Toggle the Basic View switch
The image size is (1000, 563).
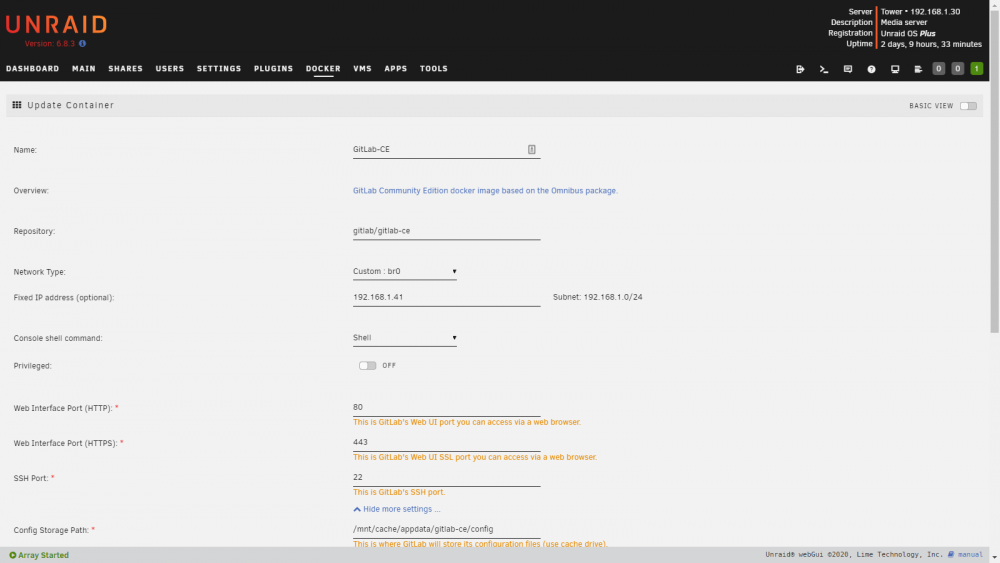pos(968,106)
